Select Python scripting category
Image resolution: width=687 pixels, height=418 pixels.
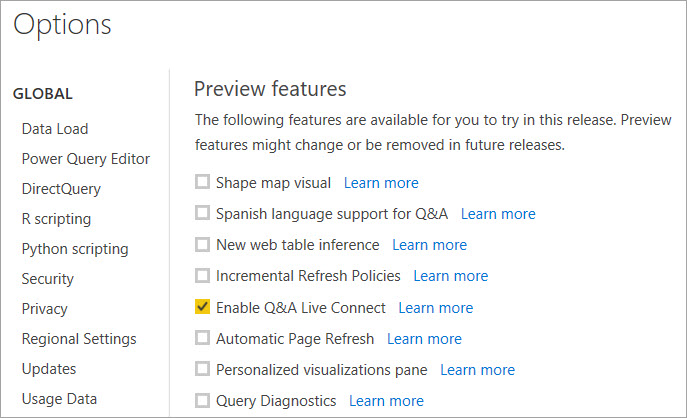click(75, 249)
